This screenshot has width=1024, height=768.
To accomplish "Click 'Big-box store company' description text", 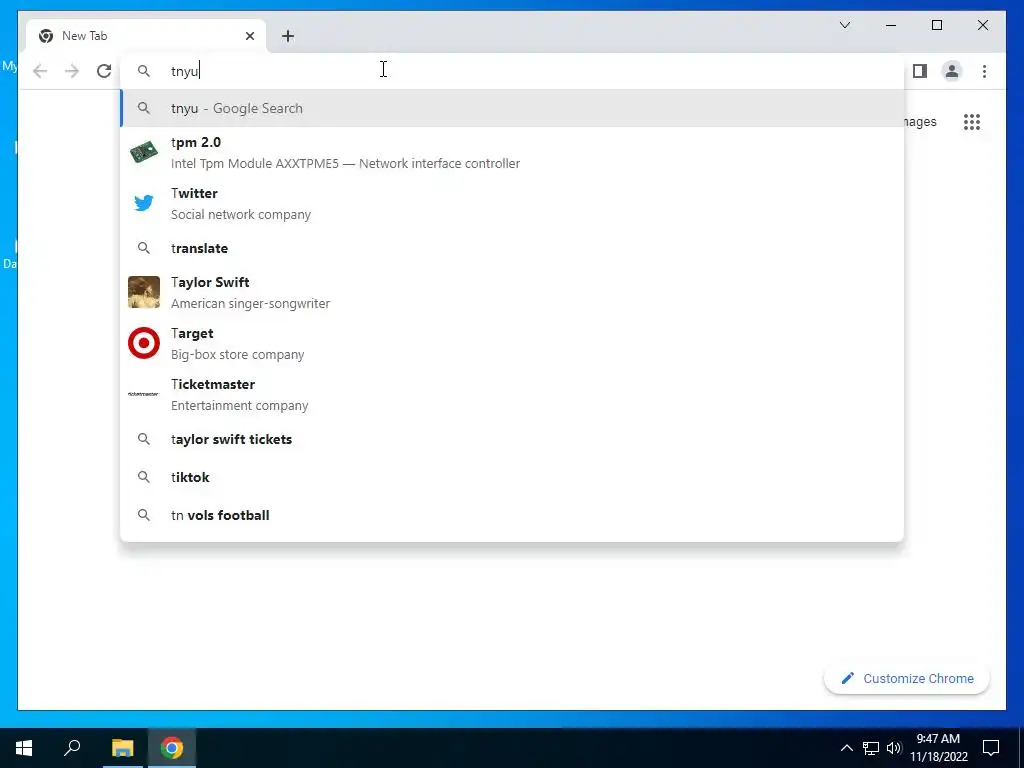I will [238, 355].
